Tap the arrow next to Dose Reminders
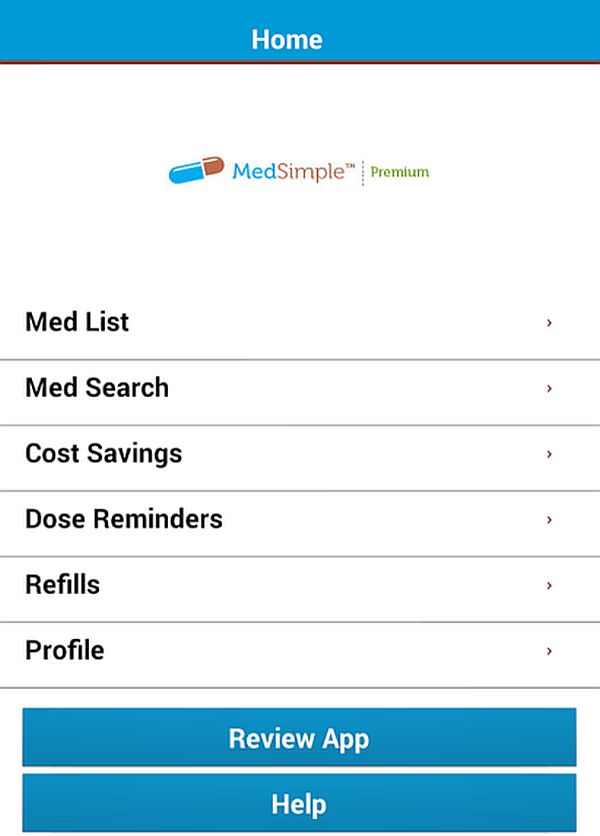The image size is (600, 836). (549, 519)
